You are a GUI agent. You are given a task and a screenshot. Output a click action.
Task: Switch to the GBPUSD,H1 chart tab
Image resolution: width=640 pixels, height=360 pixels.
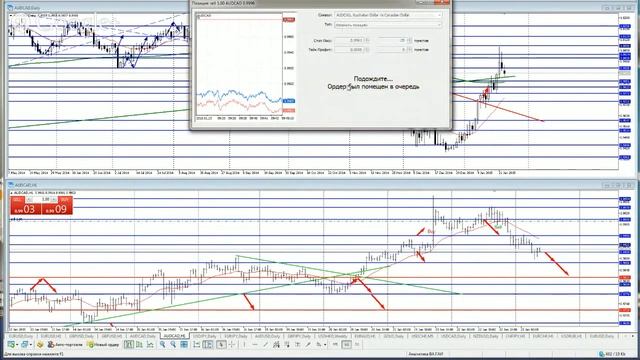[111, 336]
